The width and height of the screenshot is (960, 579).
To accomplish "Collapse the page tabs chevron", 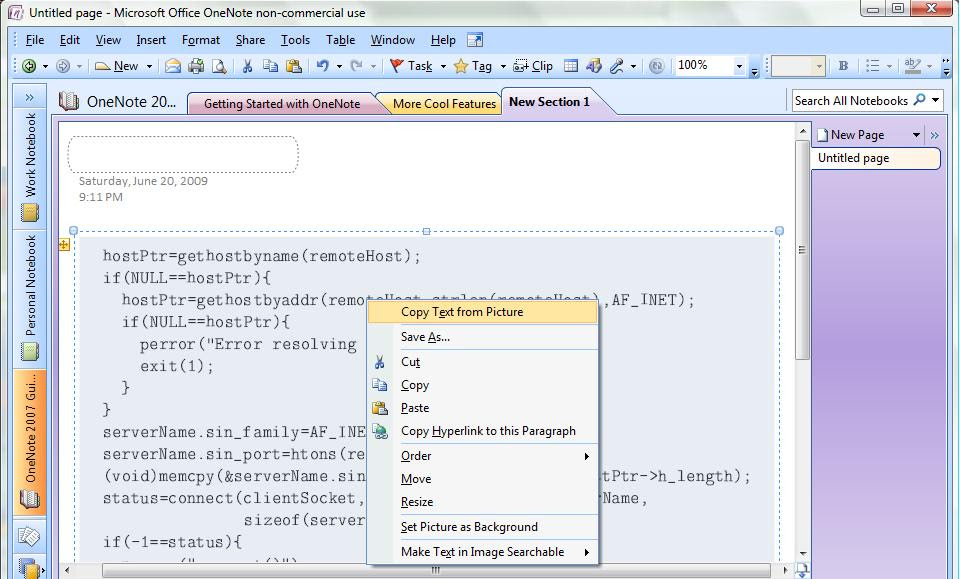I will [x=934, y=135].
